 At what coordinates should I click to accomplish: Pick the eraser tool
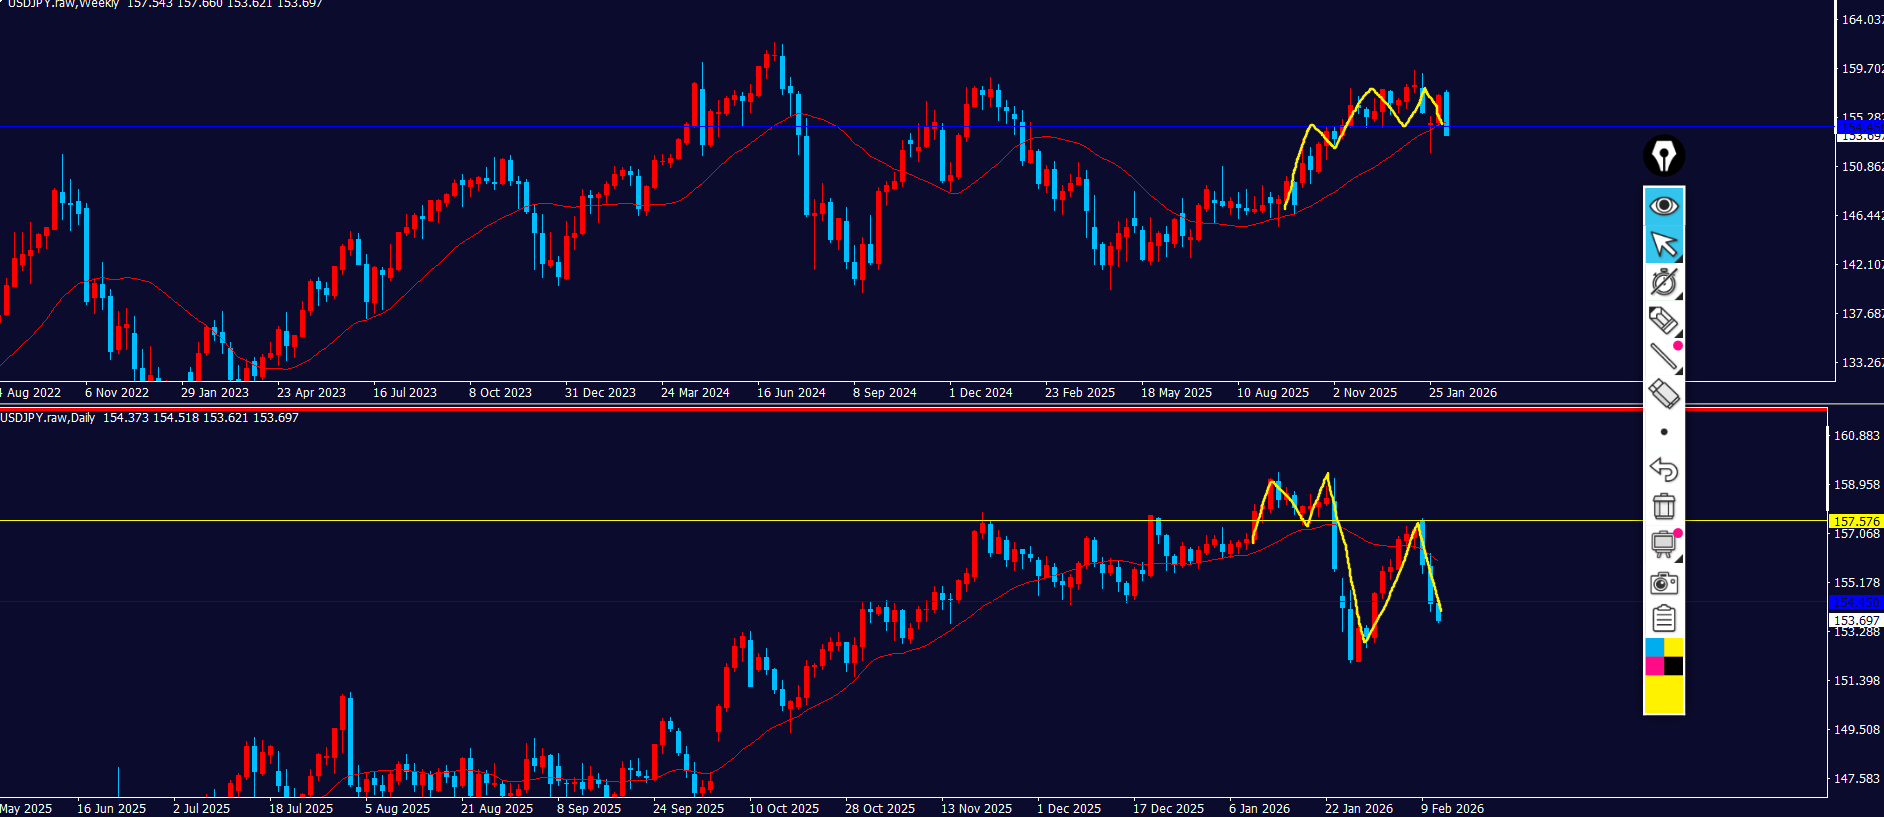pos(1664,394)
